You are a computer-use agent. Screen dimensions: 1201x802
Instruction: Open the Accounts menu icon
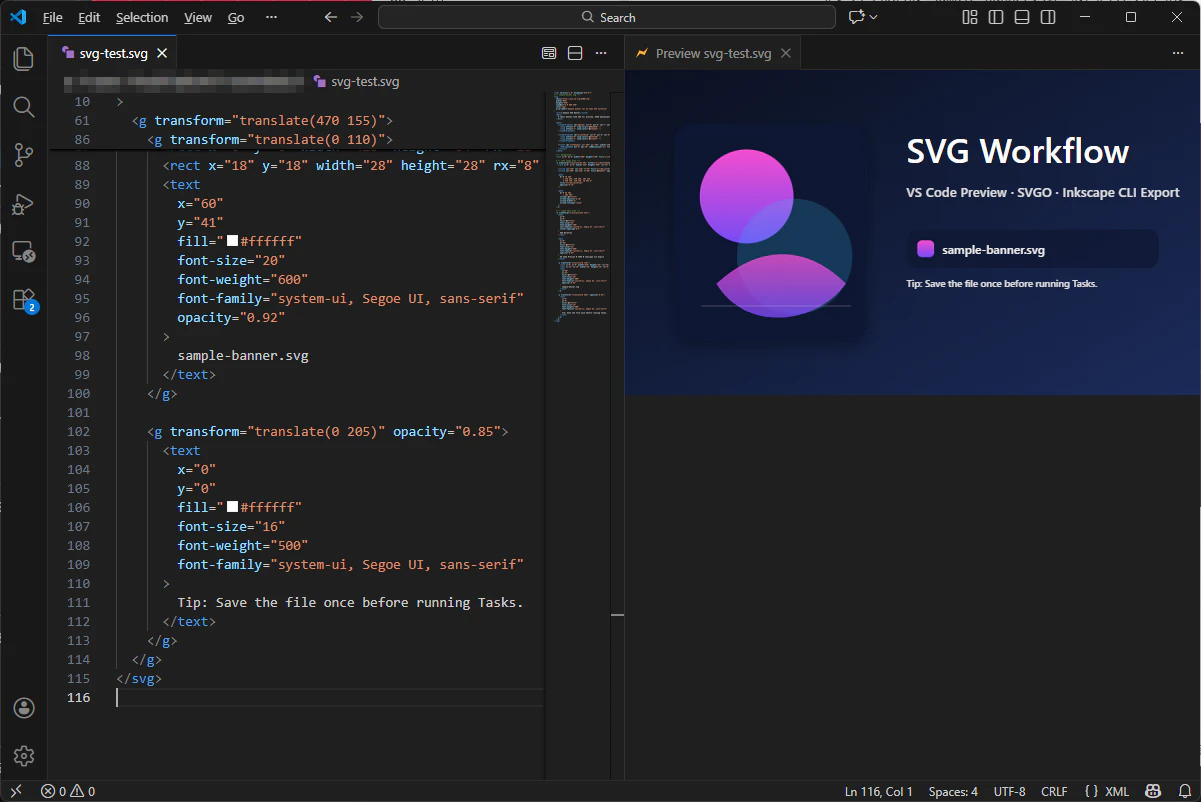pos(24,708)
